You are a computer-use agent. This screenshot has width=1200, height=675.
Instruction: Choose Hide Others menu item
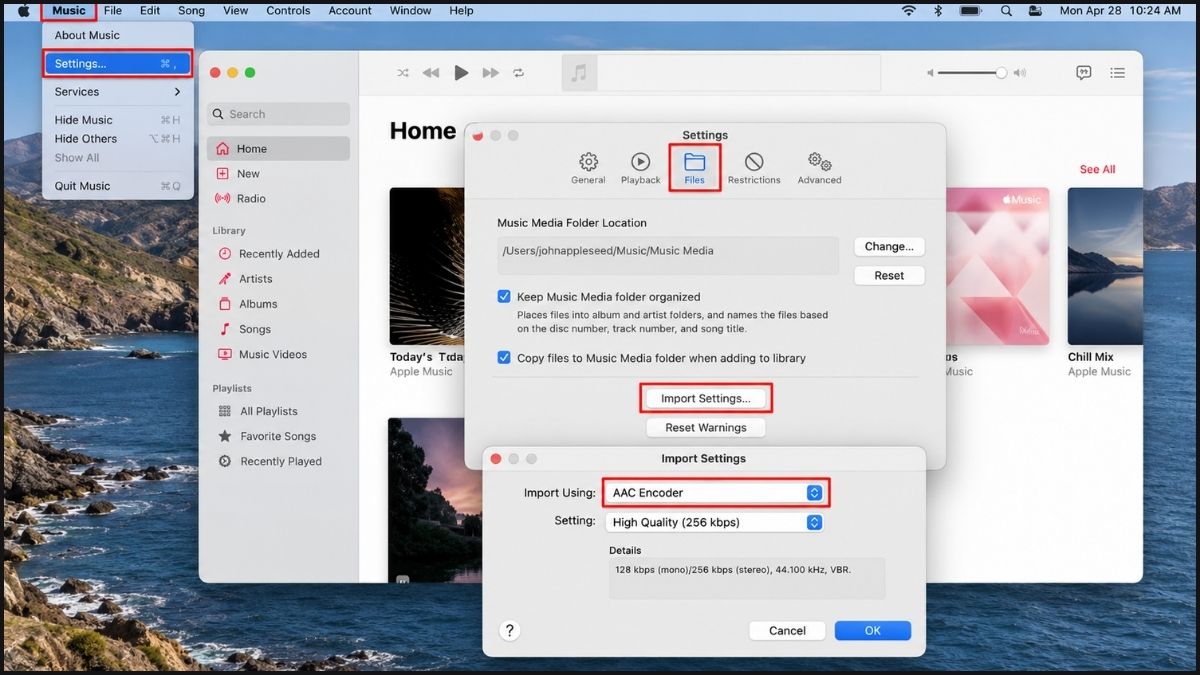click(x=118, y=139)
